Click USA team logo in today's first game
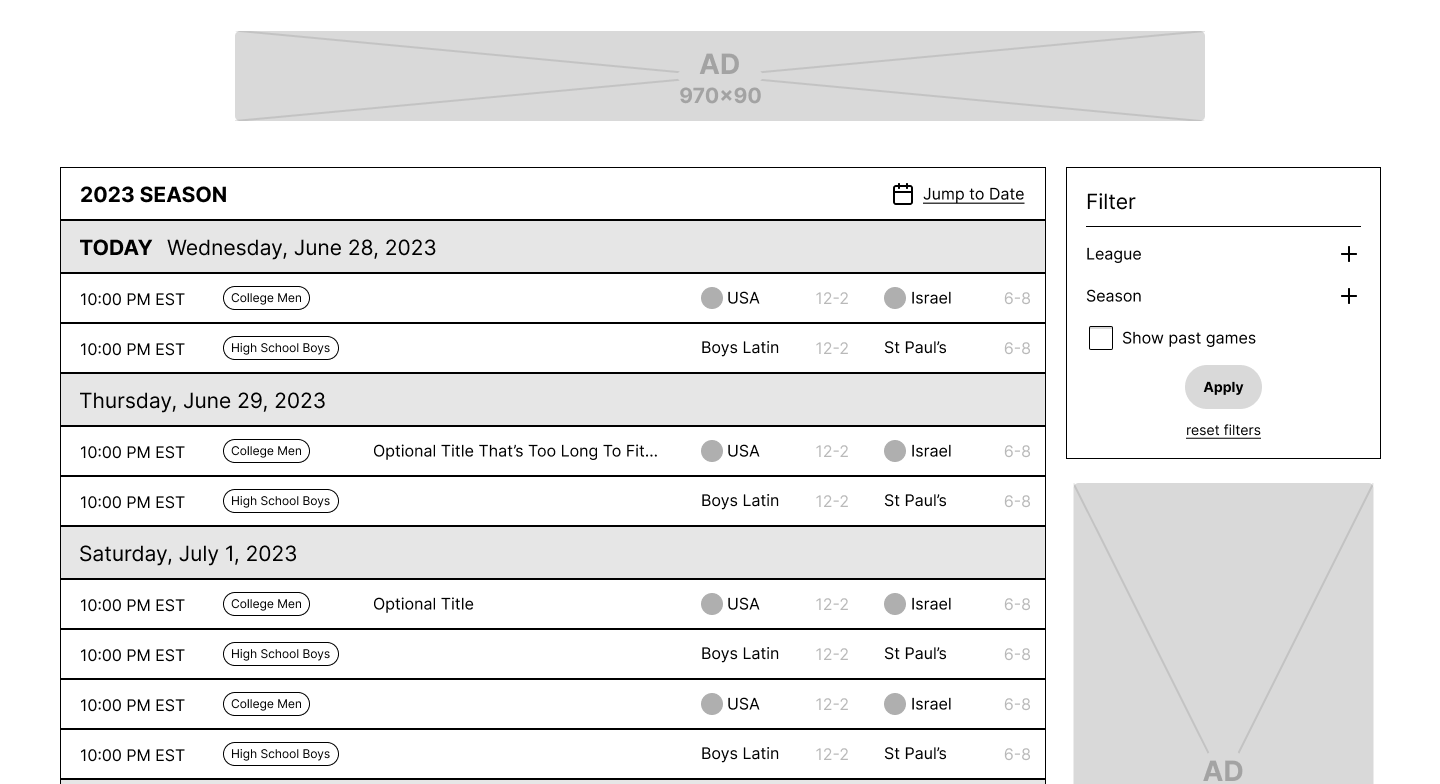The image size is (1440, 784). click(x=712, y=298)
